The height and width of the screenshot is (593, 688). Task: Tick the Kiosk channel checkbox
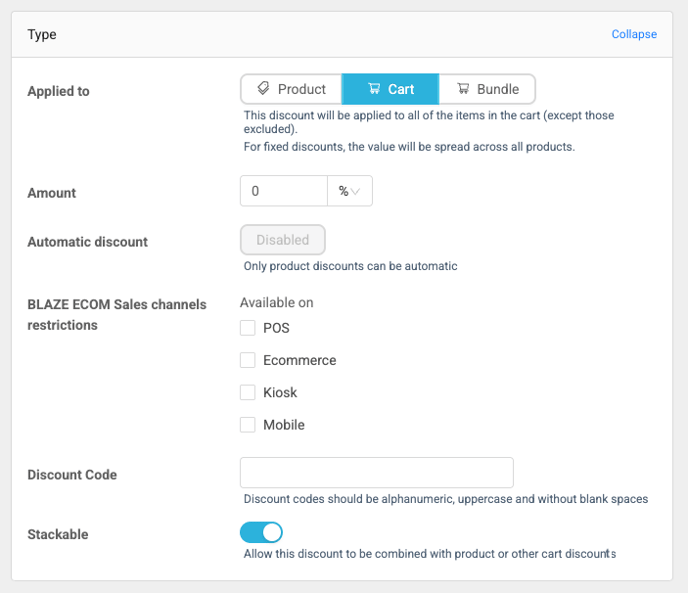click(248, 393)
